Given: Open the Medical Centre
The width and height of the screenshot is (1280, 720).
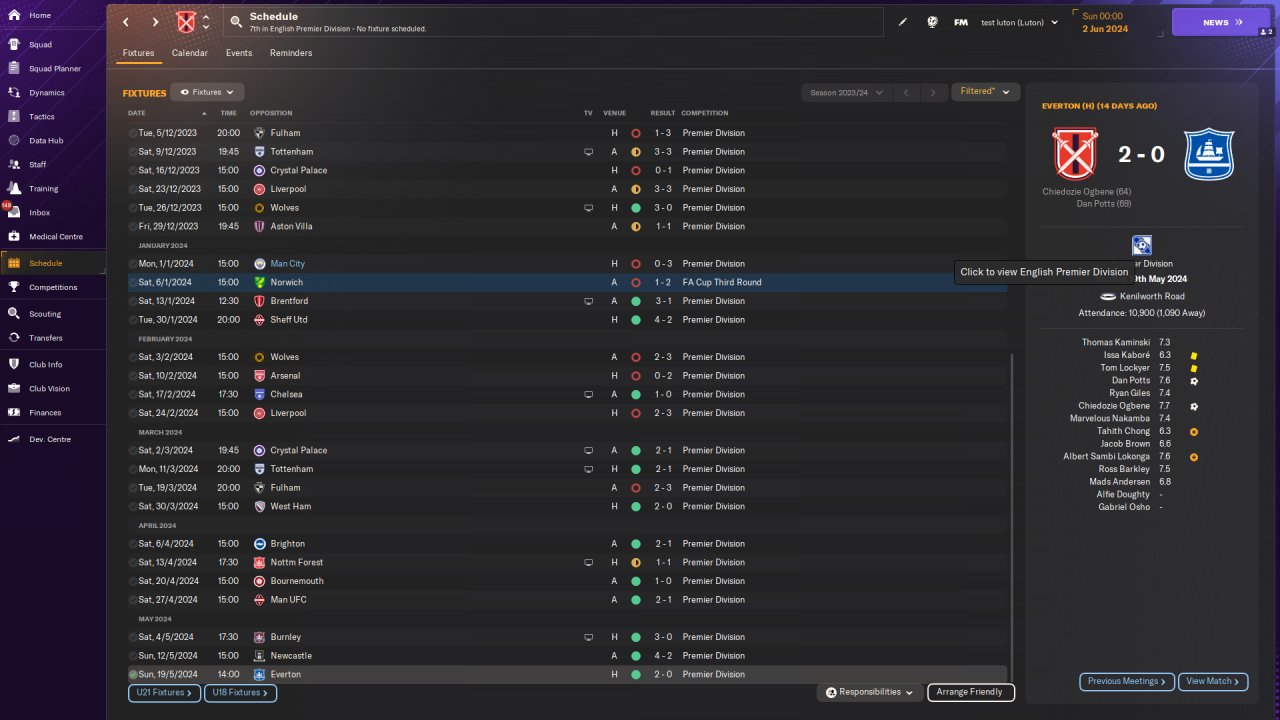Looking at the screenshot, I should 53,236.
